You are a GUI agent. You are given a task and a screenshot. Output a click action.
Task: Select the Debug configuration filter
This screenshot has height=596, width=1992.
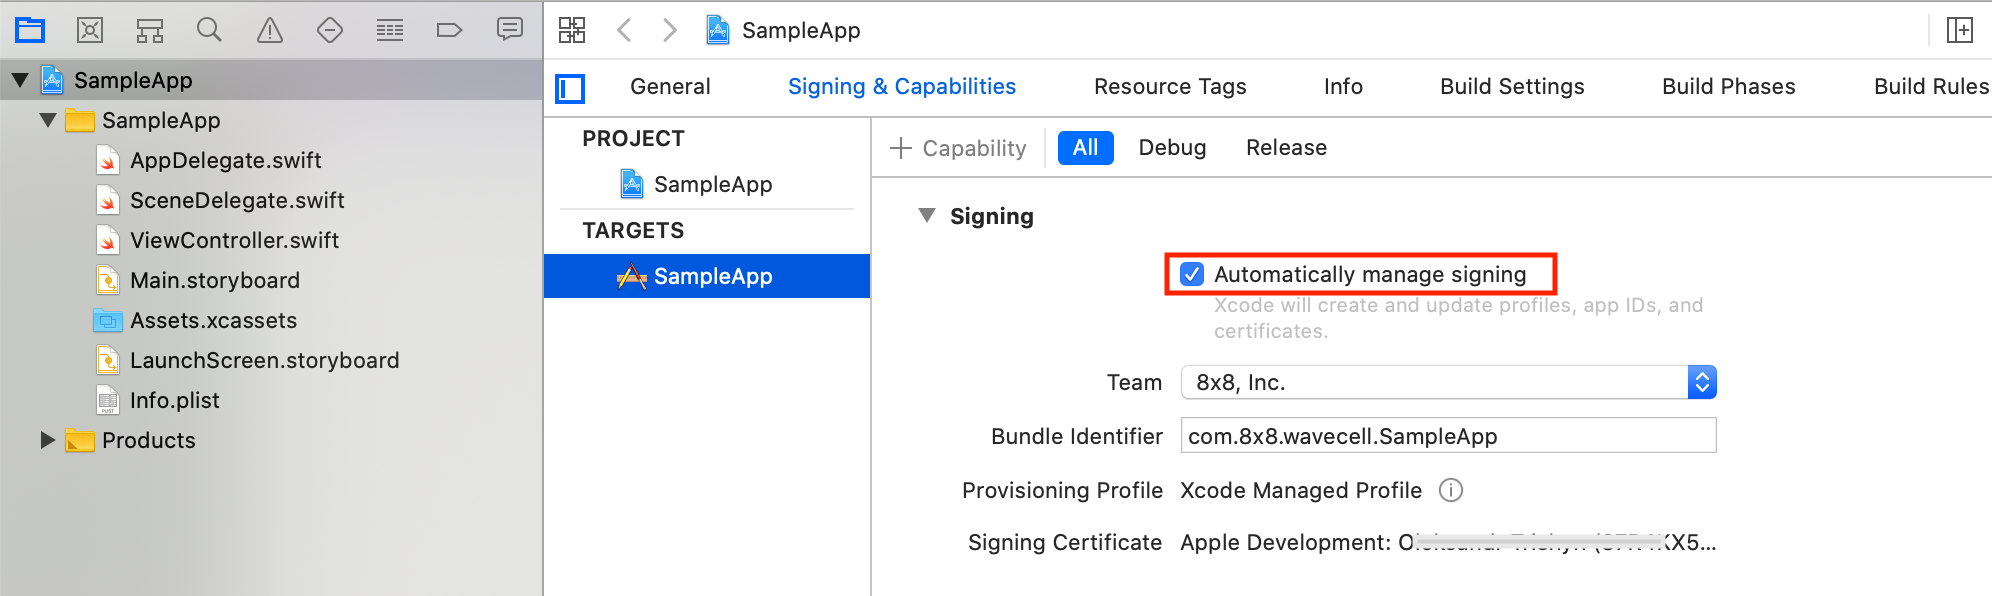pos(1172,148)
